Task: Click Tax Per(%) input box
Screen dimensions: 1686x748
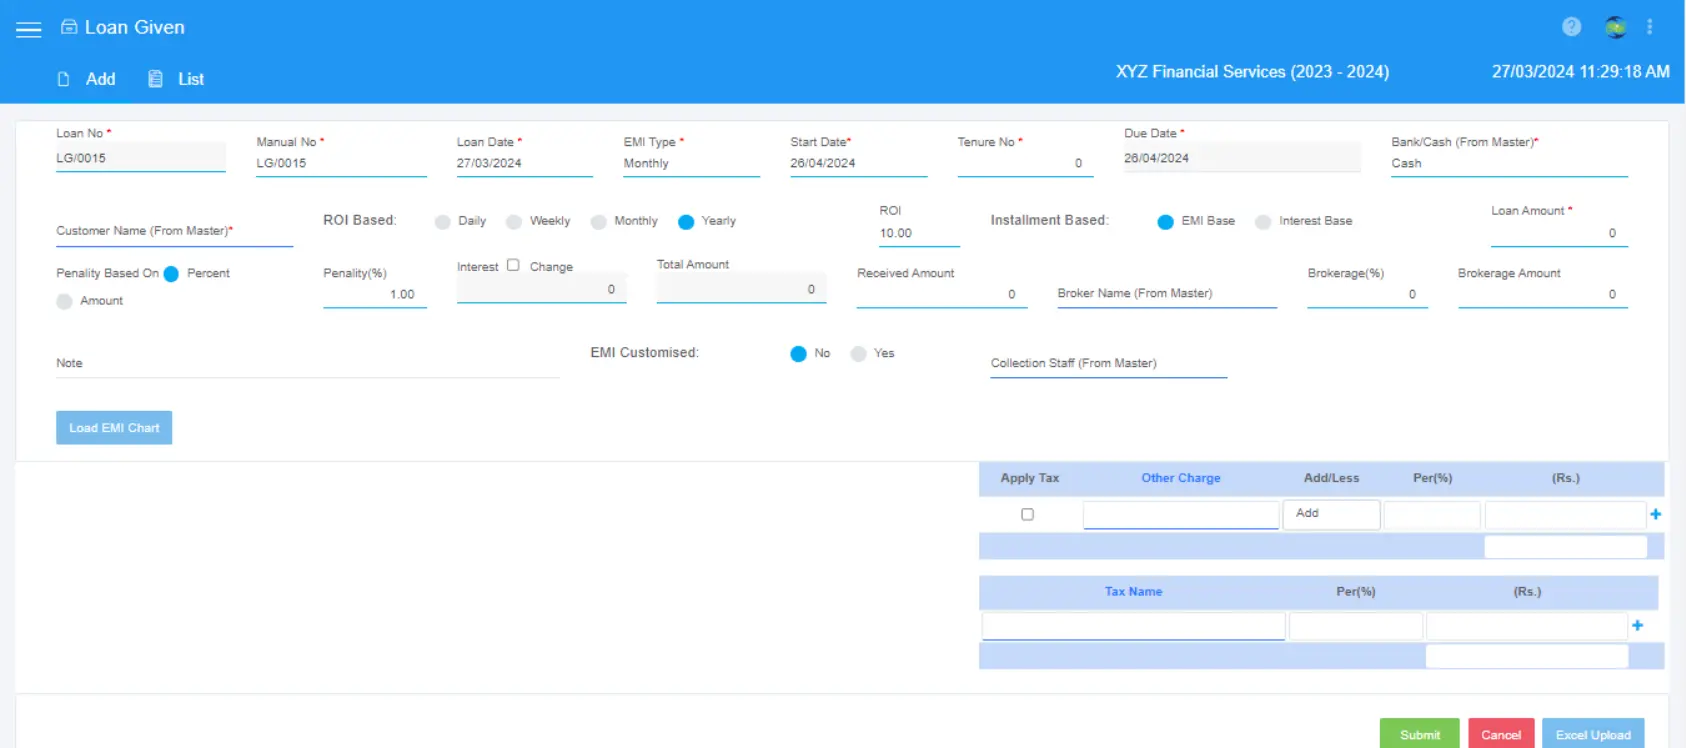Action: [1355, 627]
